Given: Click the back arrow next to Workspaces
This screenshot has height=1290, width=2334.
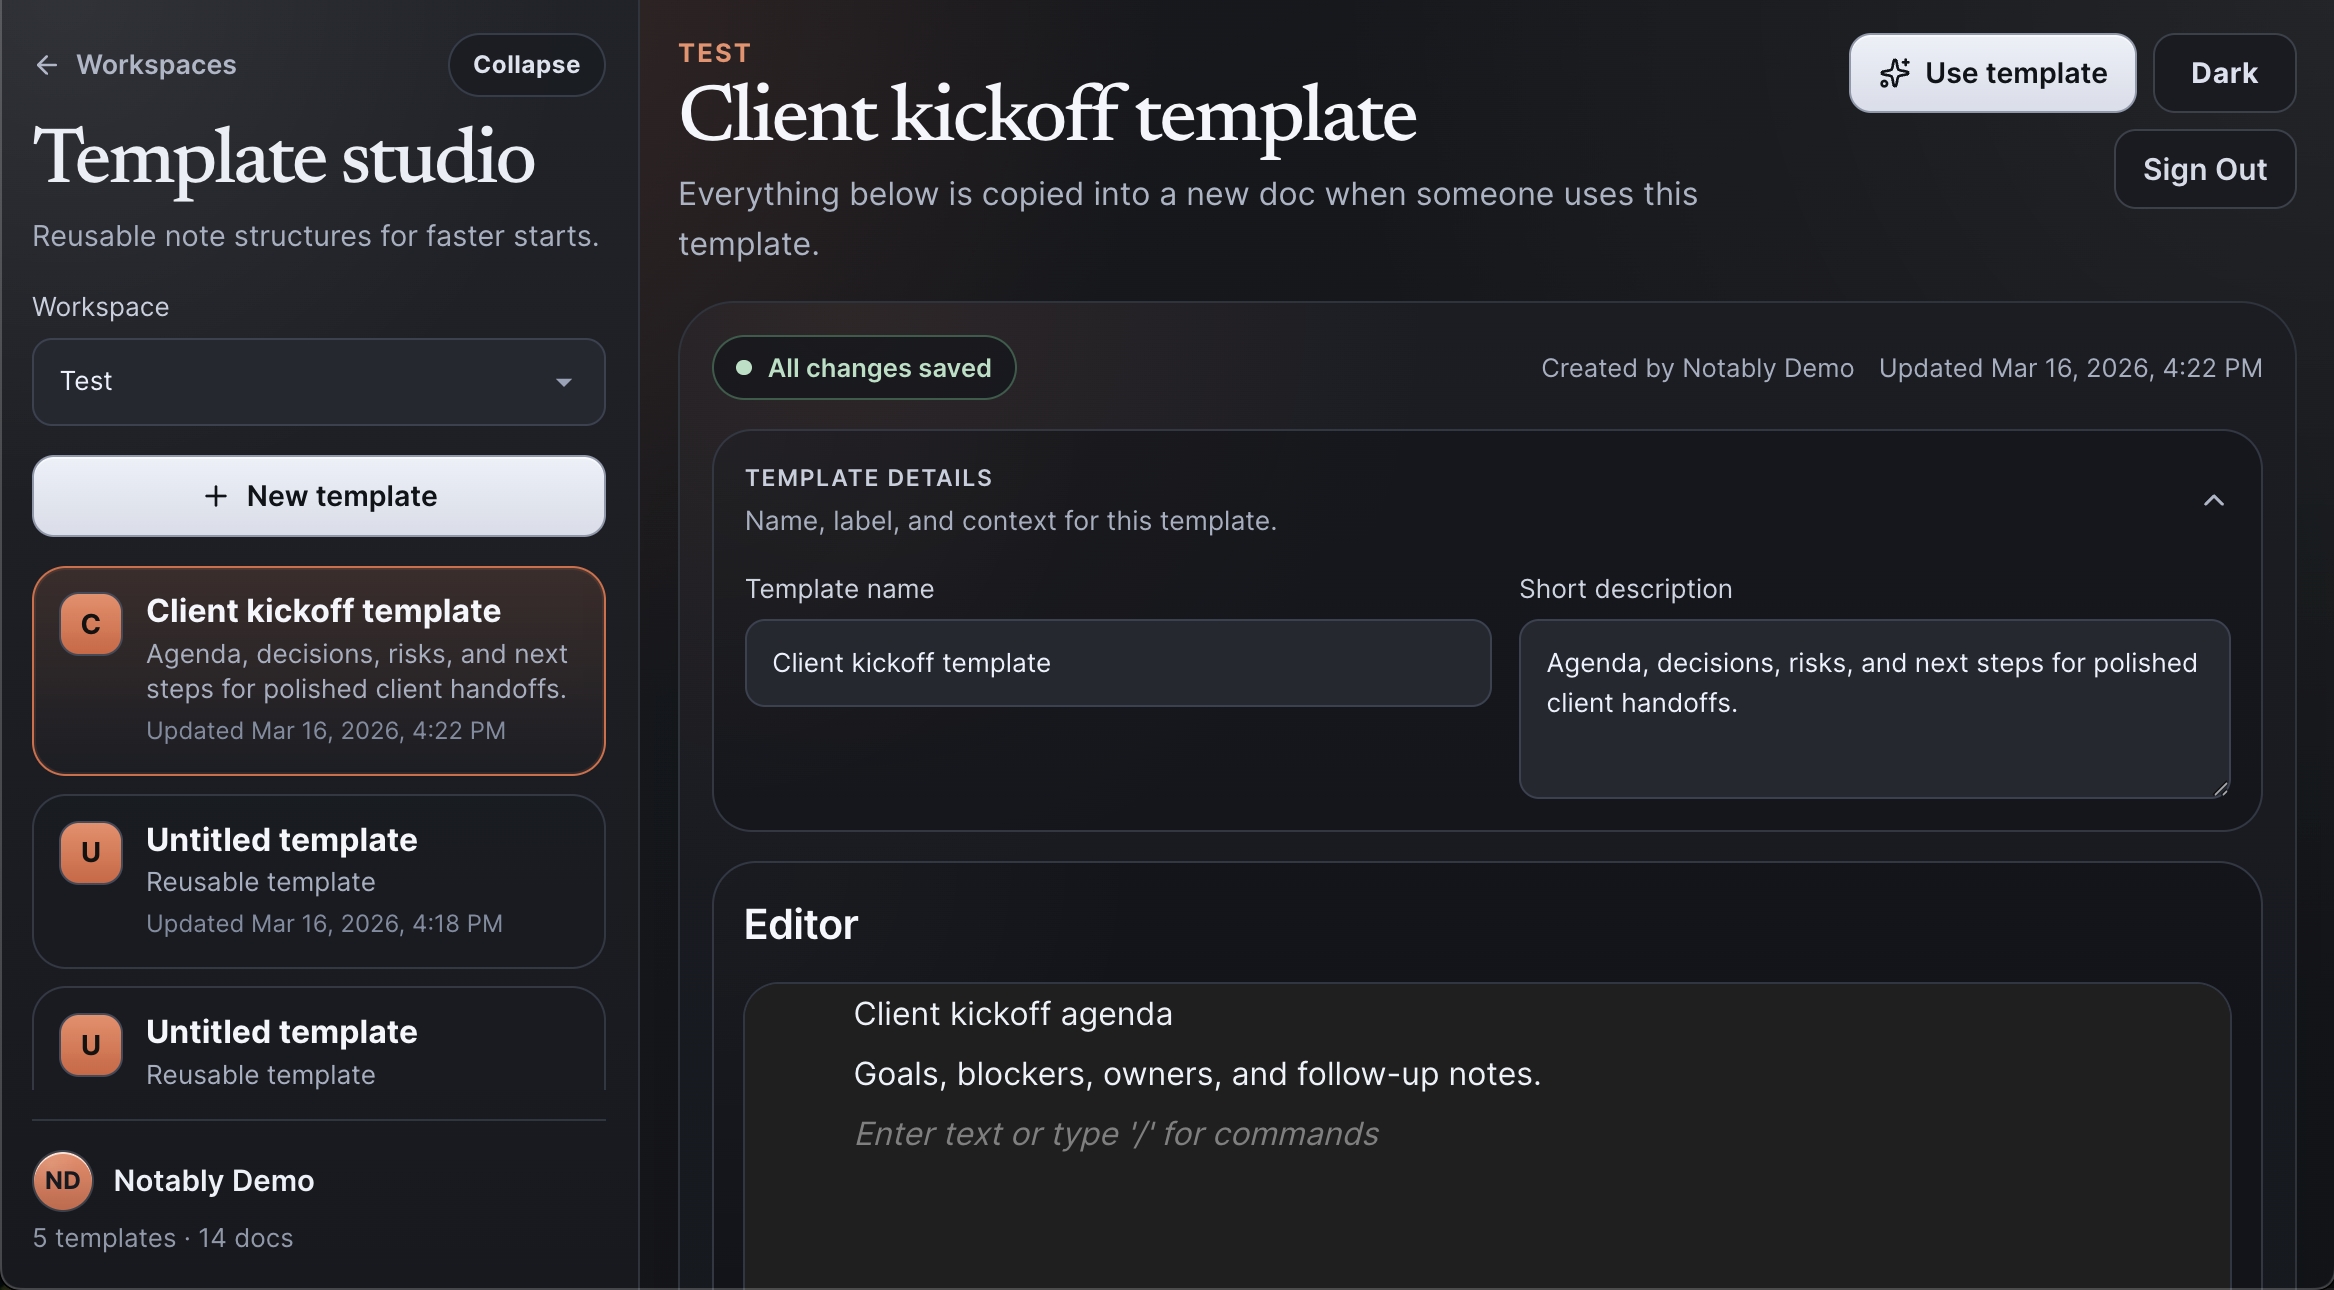Looking at the screenshot, I should (47, 64).
